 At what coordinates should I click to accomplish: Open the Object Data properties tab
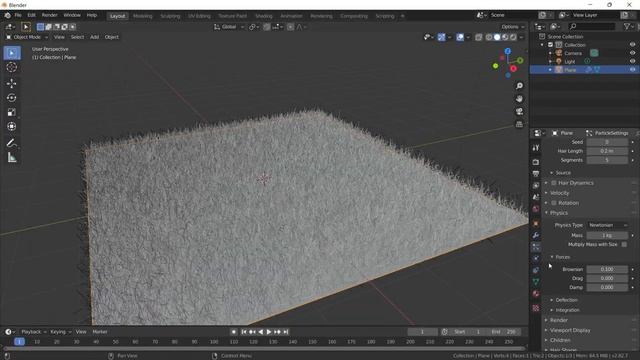coord(536,282)
